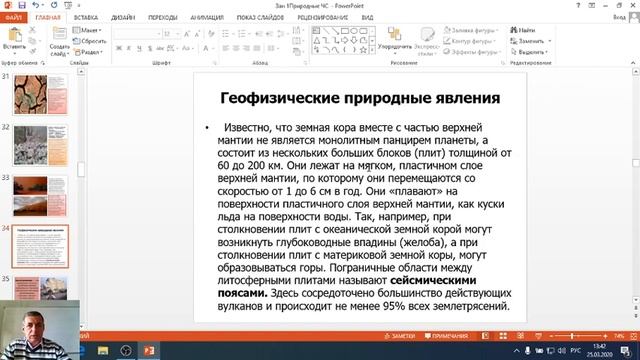Select the triangle shape in gallery
Image resolution: width=640 pixels, height=360 pixels.
coord(317,40)
